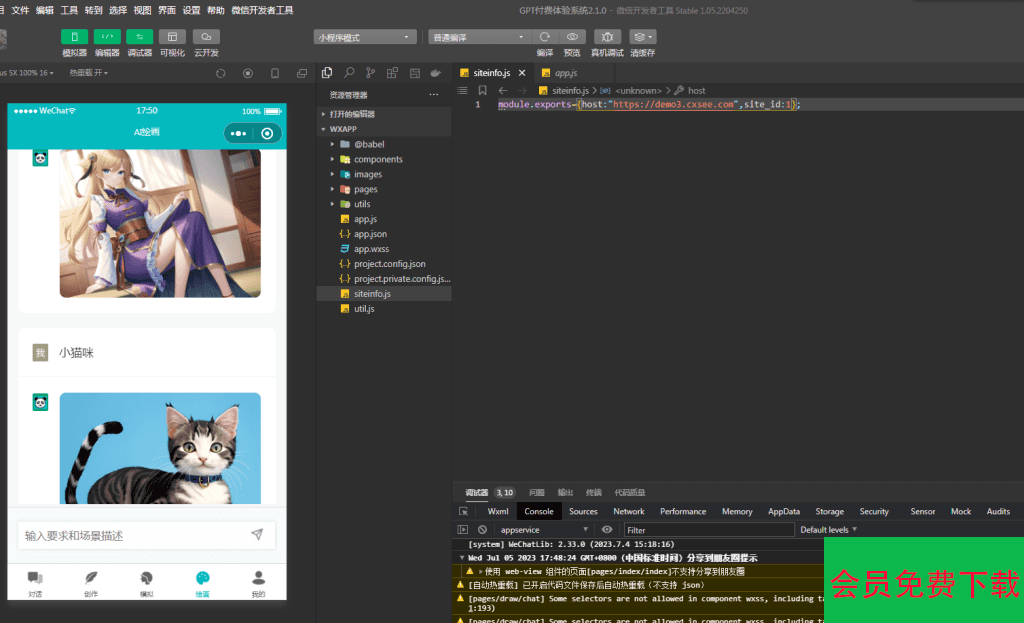Viewport: 1024px width, 623px height.
Task: Open the search icon in editor sidebar
Action: 349,73
